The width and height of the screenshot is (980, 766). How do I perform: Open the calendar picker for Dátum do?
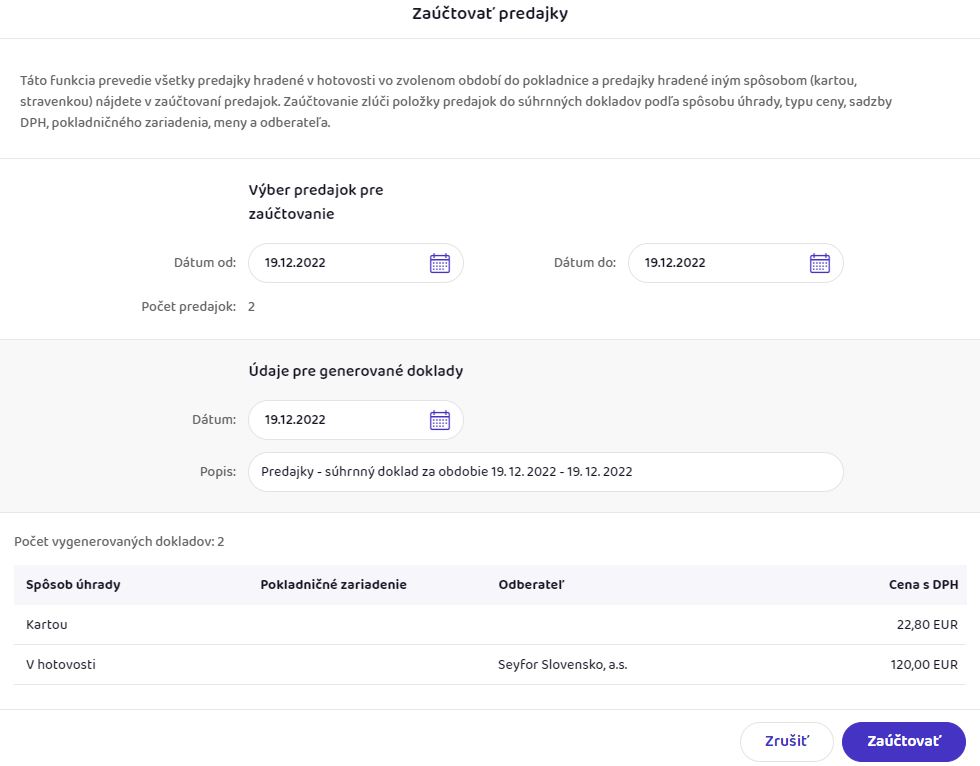tap(820, 263)
